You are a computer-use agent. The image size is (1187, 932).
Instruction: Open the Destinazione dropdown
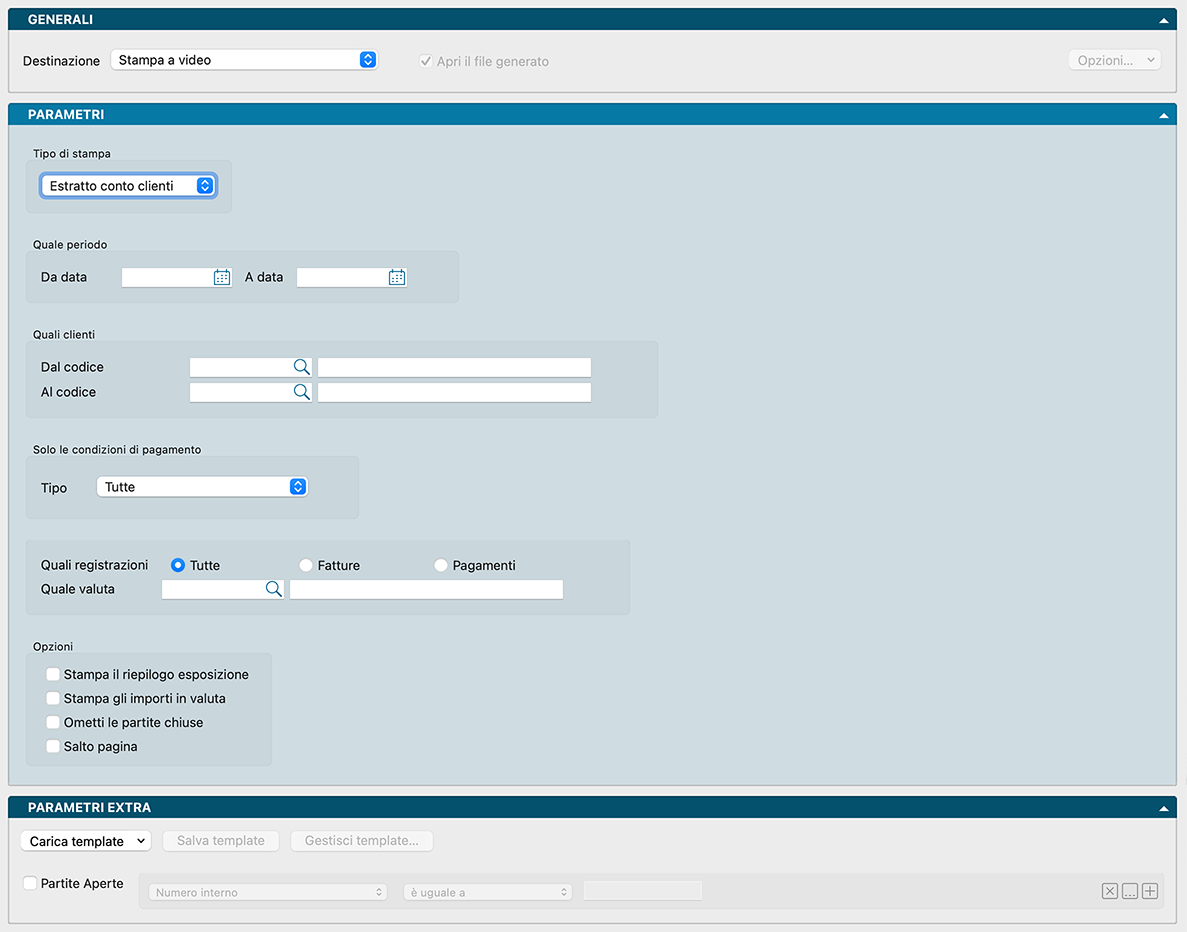click(243, 60)
